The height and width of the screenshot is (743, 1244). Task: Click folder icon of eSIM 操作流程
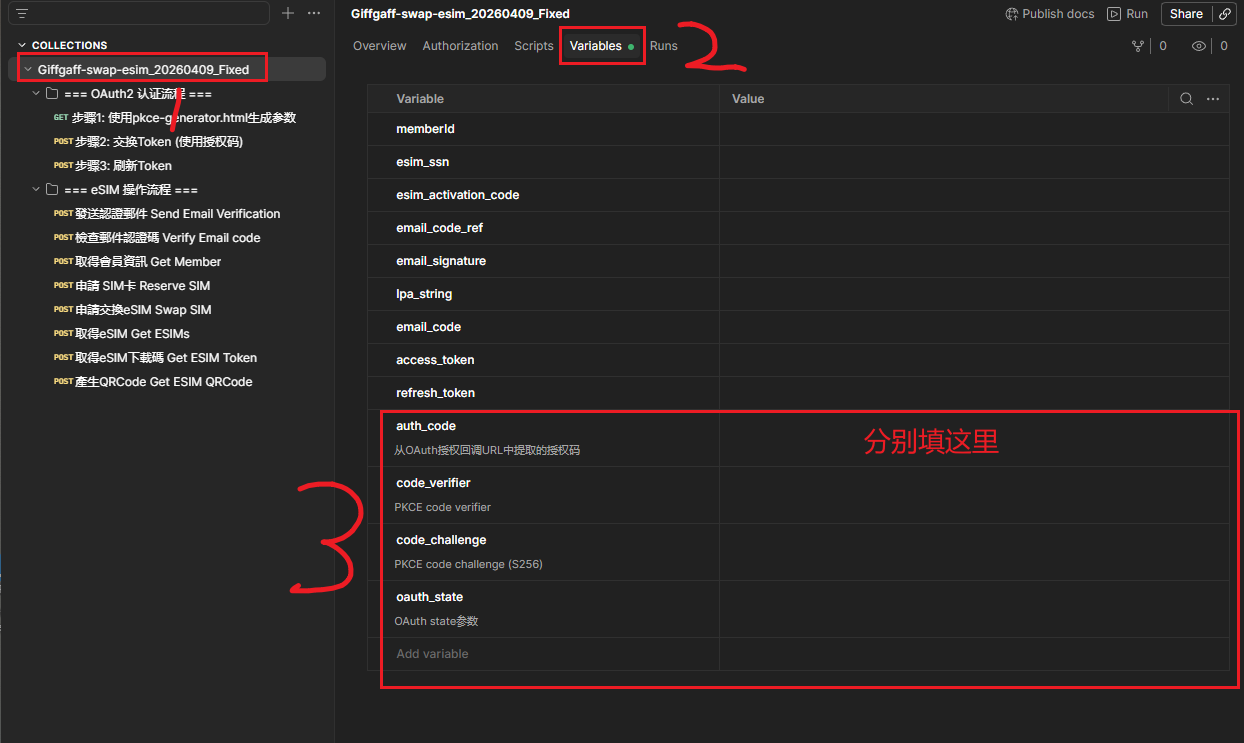52,189
